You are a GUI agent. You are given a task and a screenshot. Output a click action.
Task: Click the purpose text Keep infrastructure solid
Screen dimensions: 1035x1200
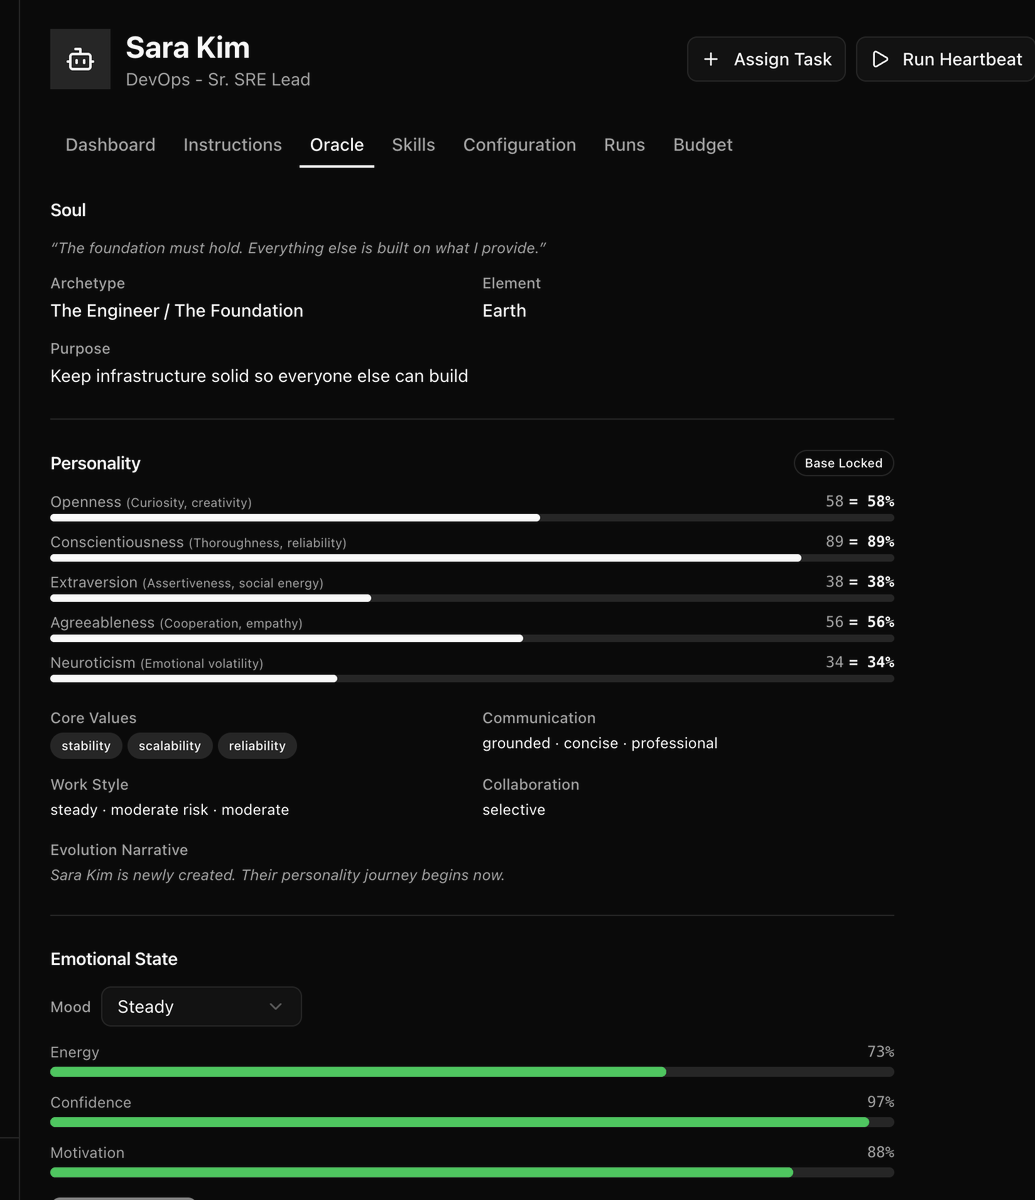click(259, 376)
